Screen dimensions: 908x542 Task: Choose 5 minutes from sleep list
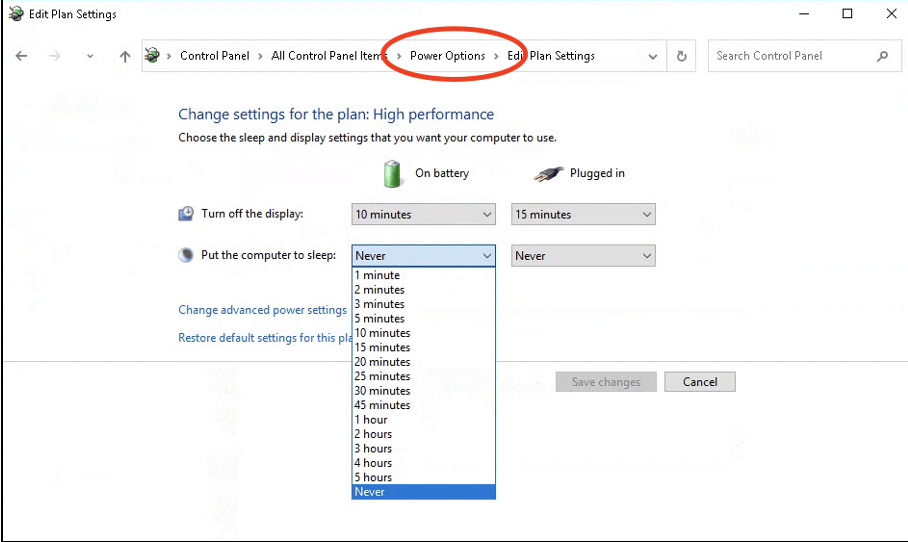point(423,318)
